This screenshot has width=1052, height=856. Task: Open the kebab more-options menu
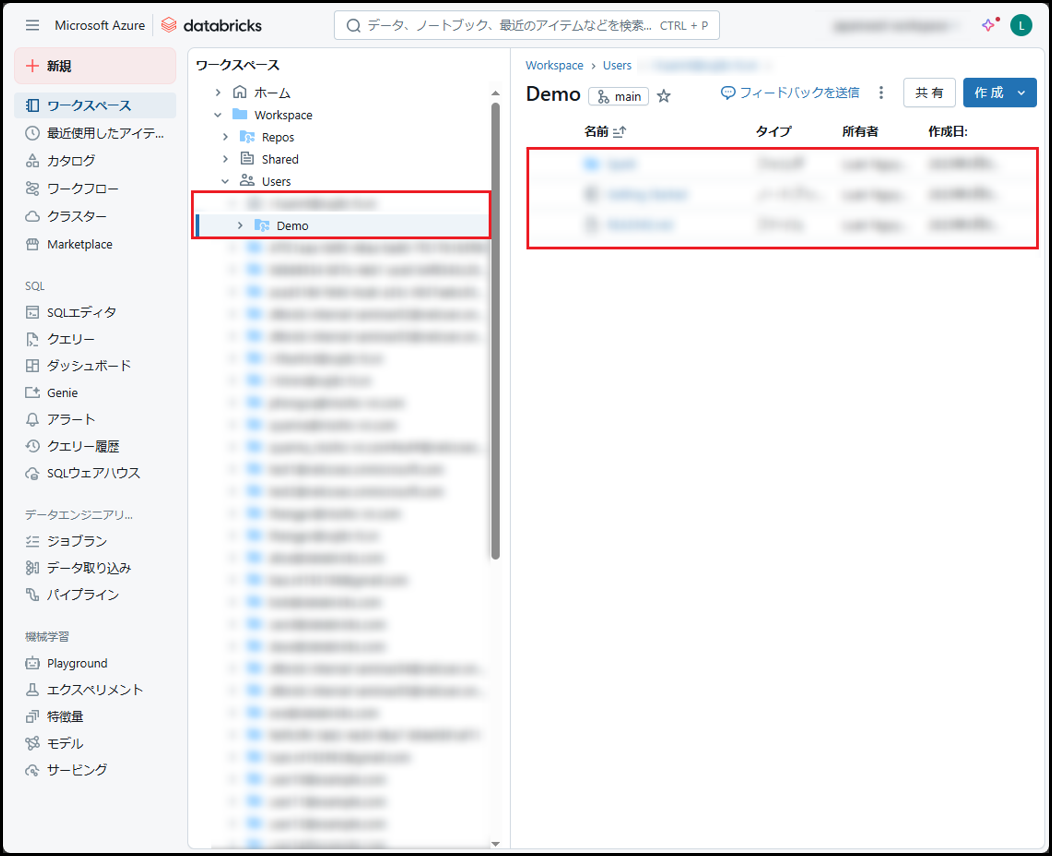[x=881, y=93]
